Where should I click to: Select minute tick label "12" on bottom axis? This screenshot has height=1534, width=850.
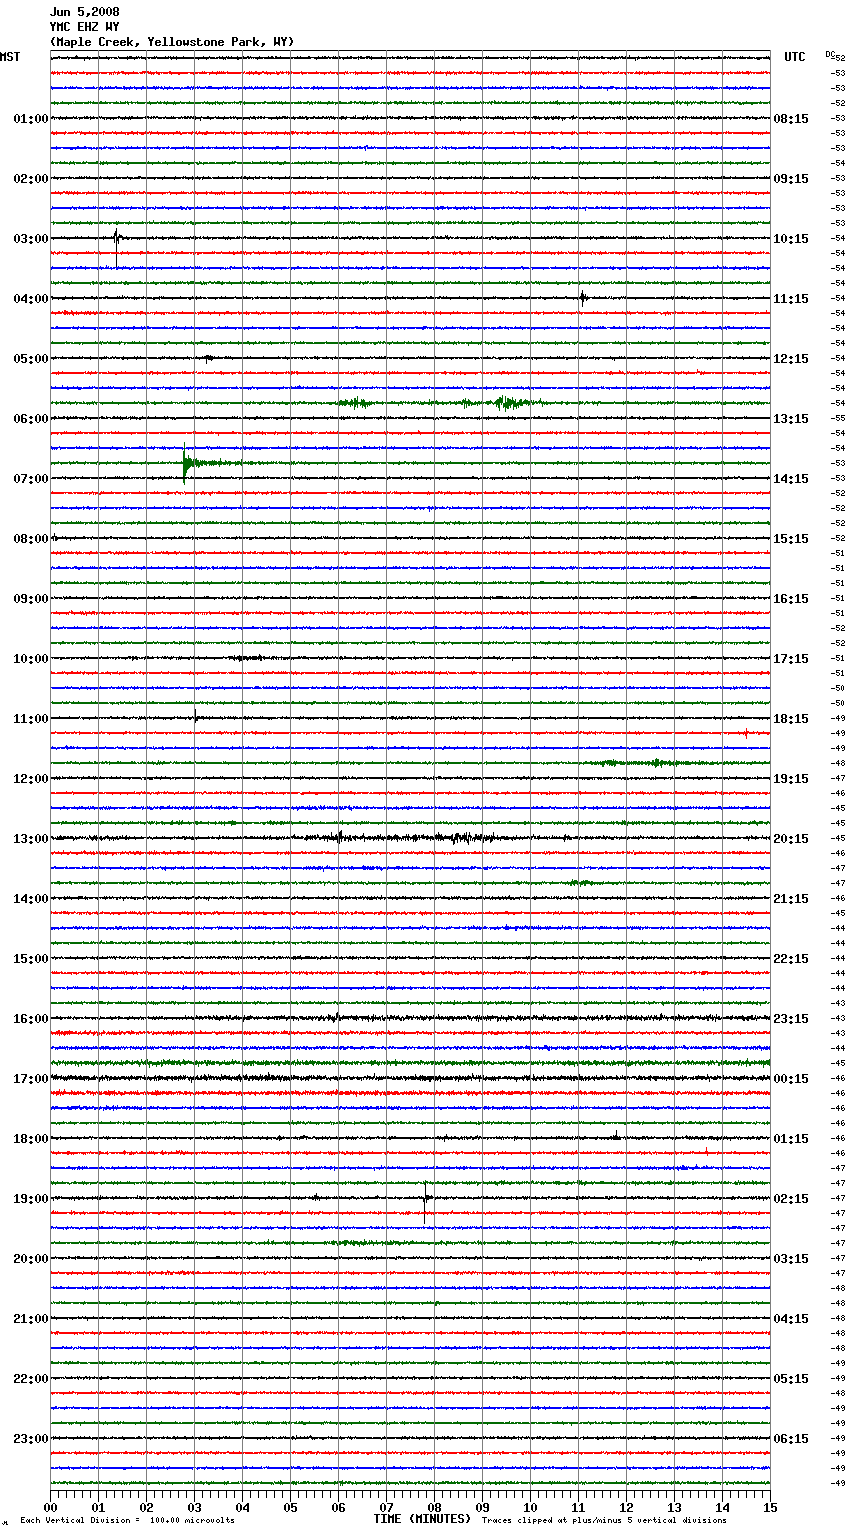626,1507
